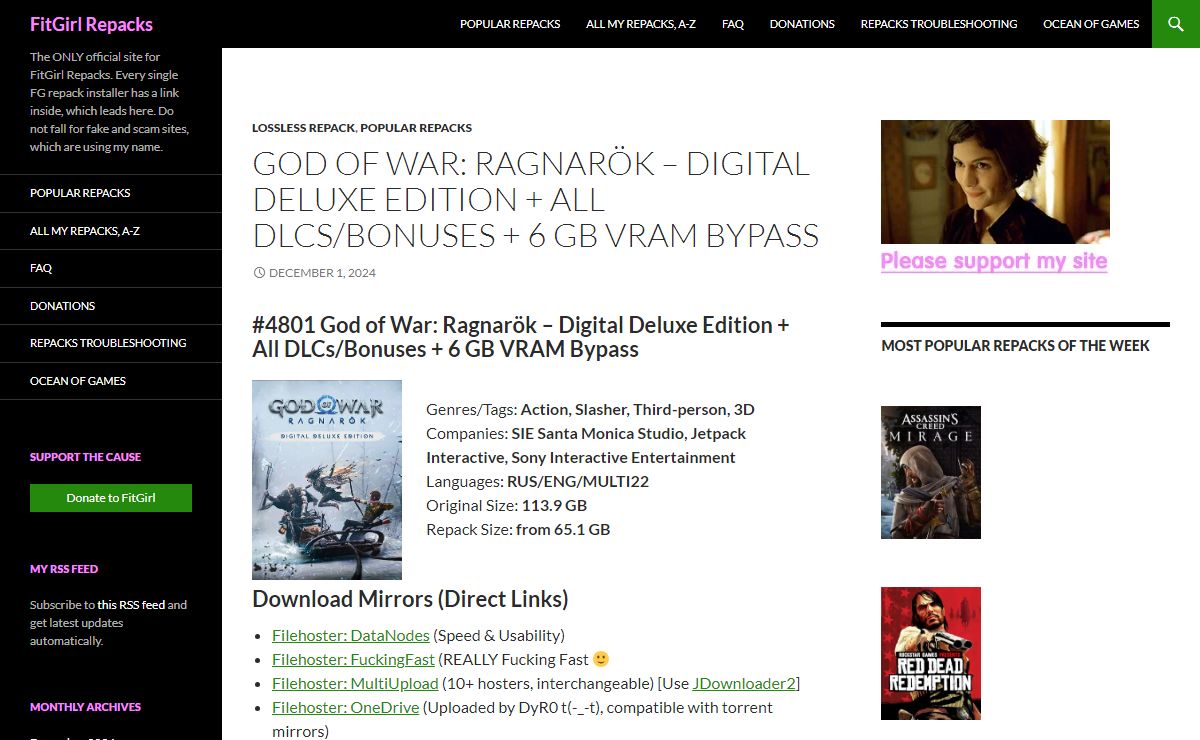
Task: Open the 'this RSS feed' link
Action: click(131, 605)
